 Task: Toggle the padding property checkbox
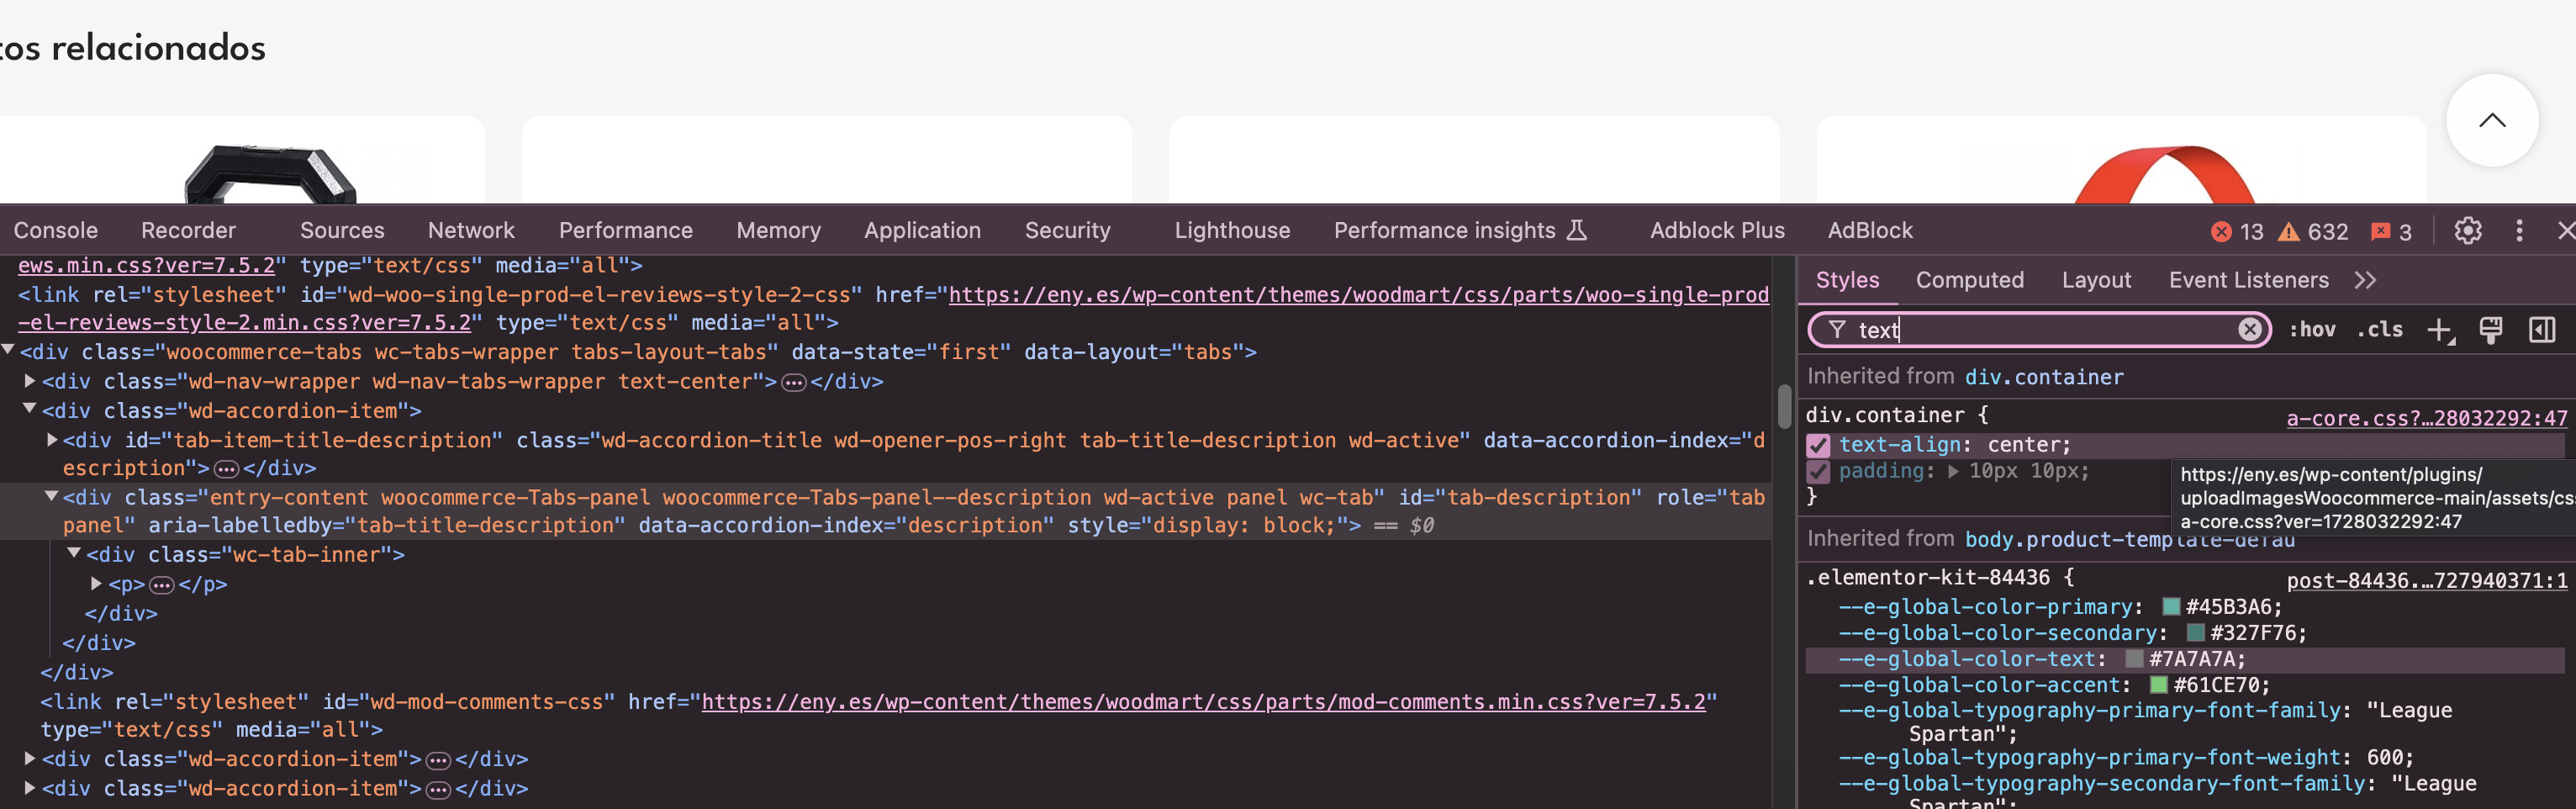pos(1818,471)
